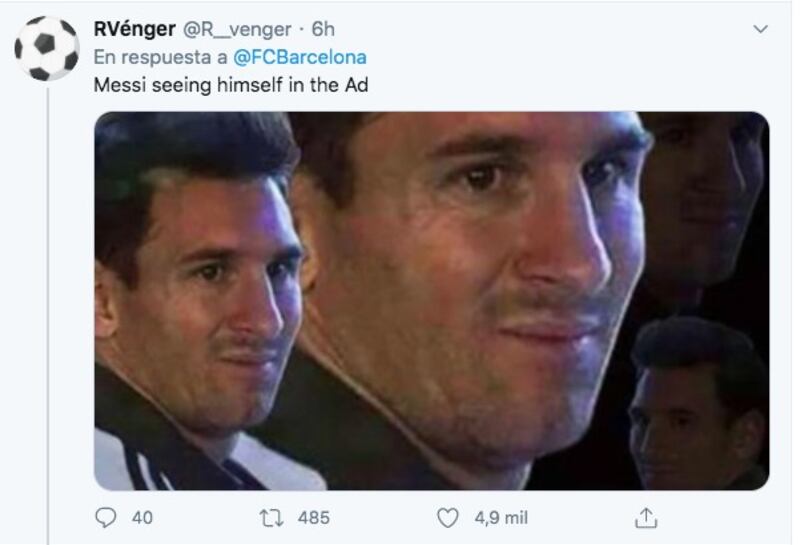Like the tweet with the heart icon
This screenshot has width=800, height=545.
(x=448, y=518)
